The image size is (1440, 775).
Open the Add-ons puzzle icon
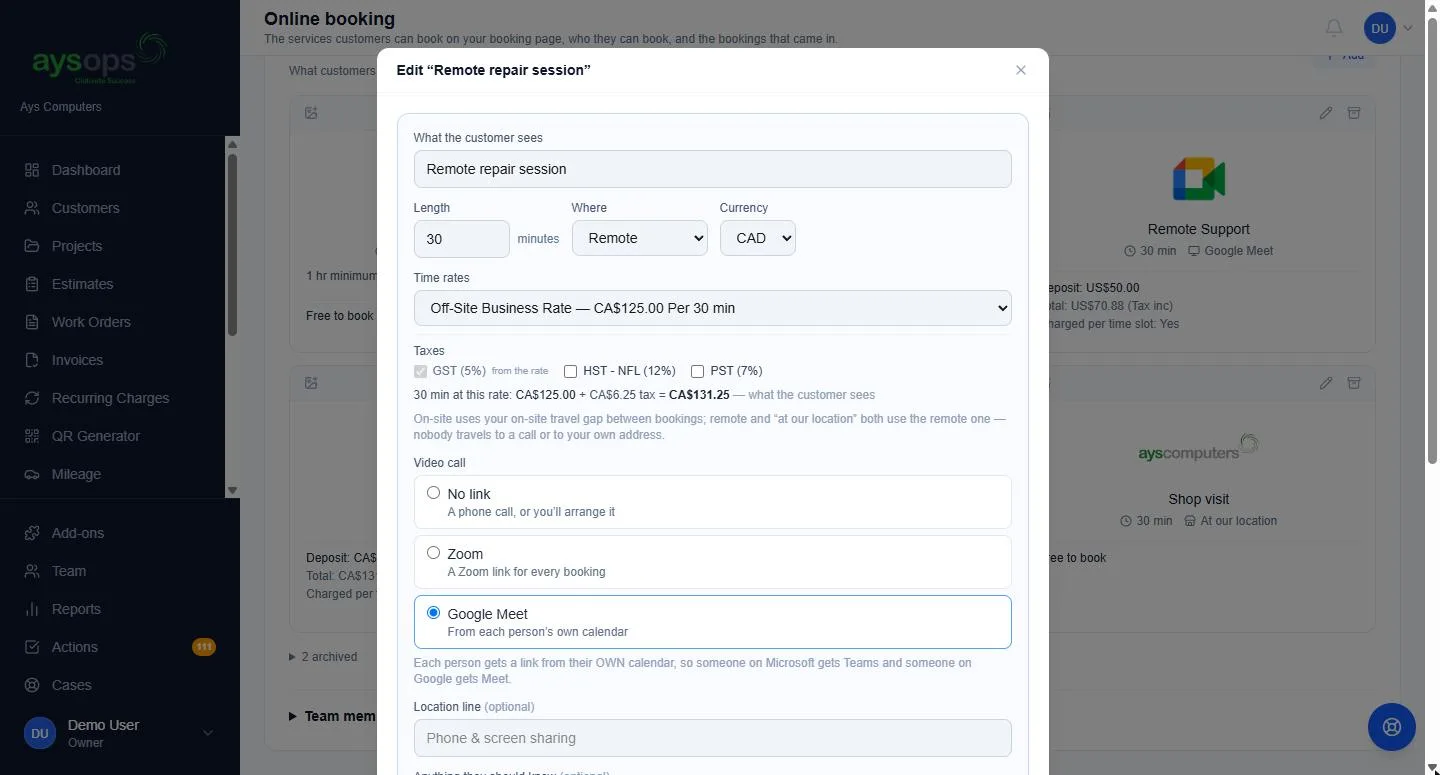tap(32, 533)
